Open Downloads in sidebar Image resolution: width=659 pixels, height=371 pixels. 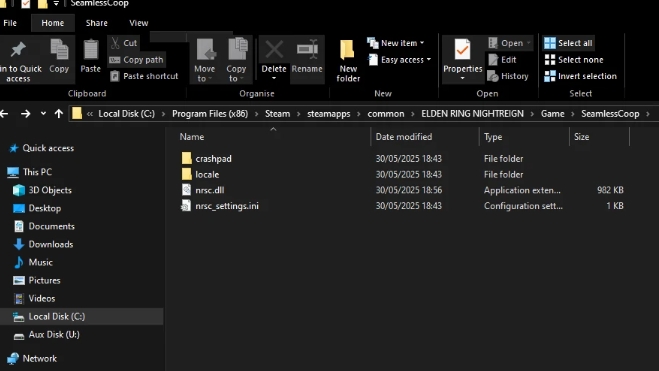pyautogui.click(x=50, y=244)
